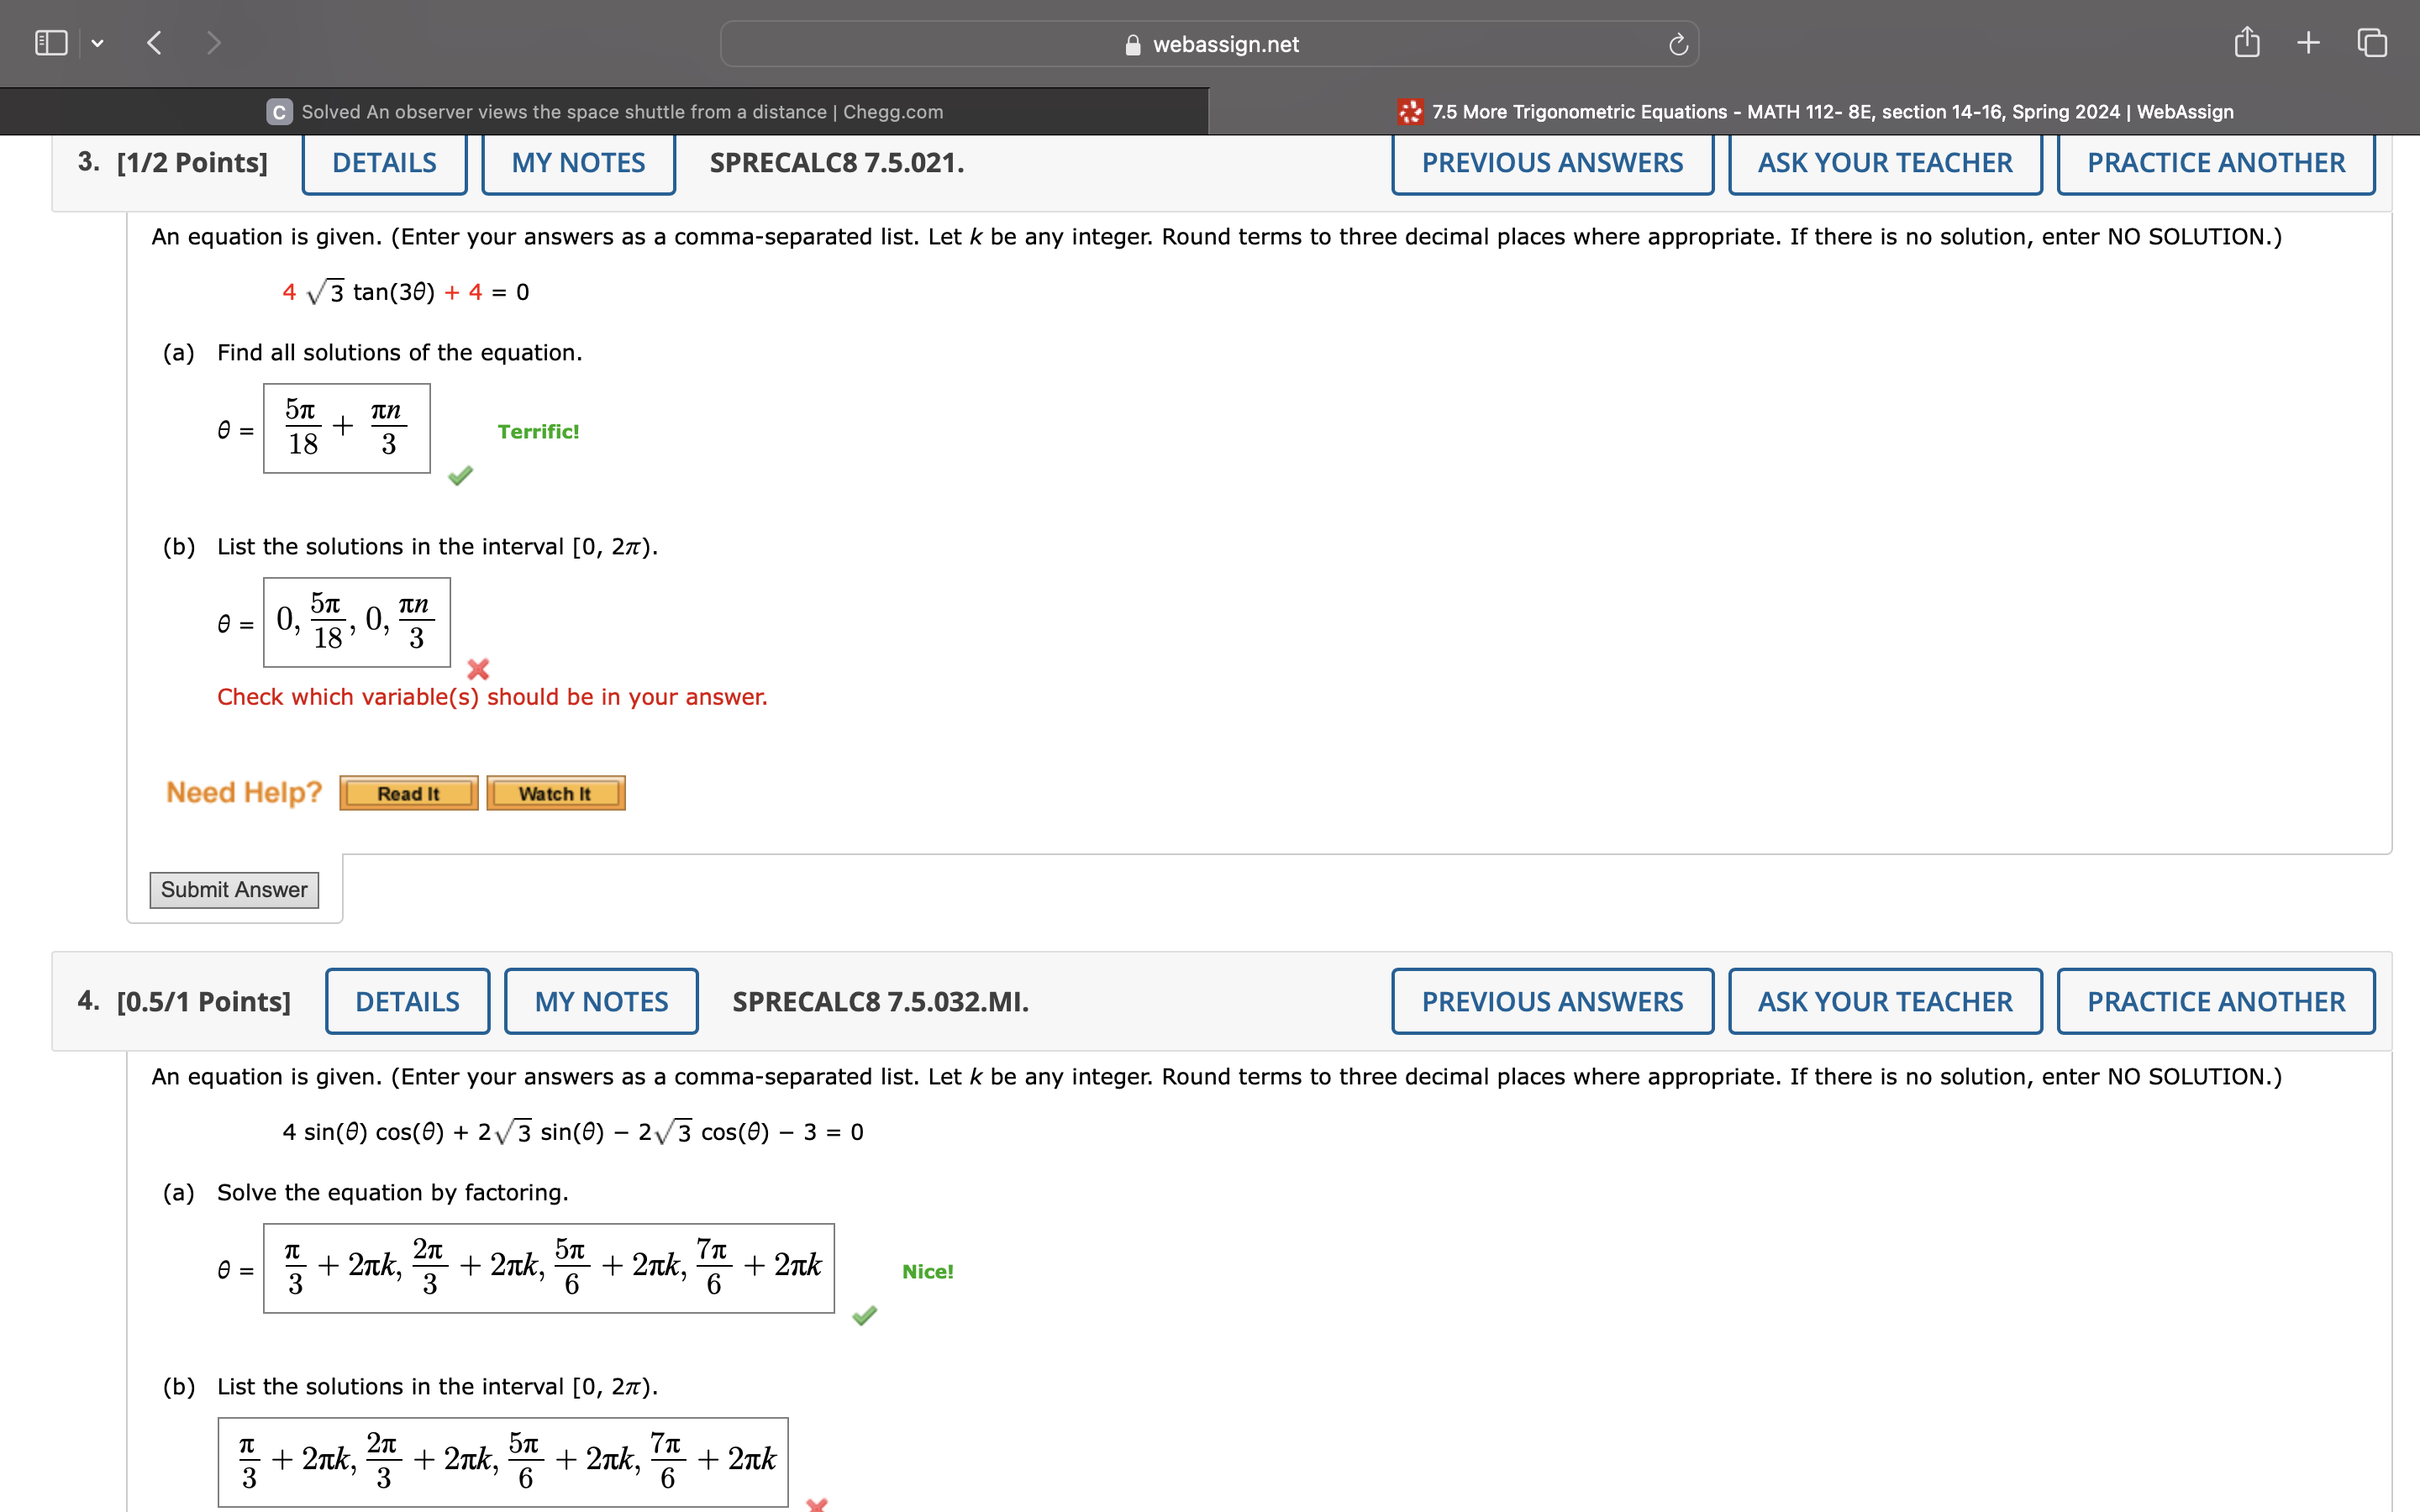The image size is (2420, 1512).
Task: Go back using the back arrow
Action: point(154,43)
